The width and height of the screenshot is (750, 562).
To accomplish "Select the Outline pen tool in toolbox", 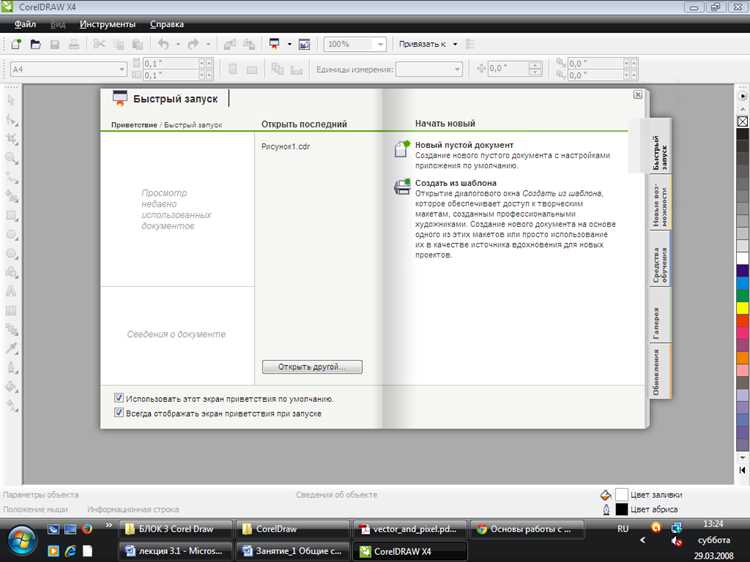I will [11, 368].
